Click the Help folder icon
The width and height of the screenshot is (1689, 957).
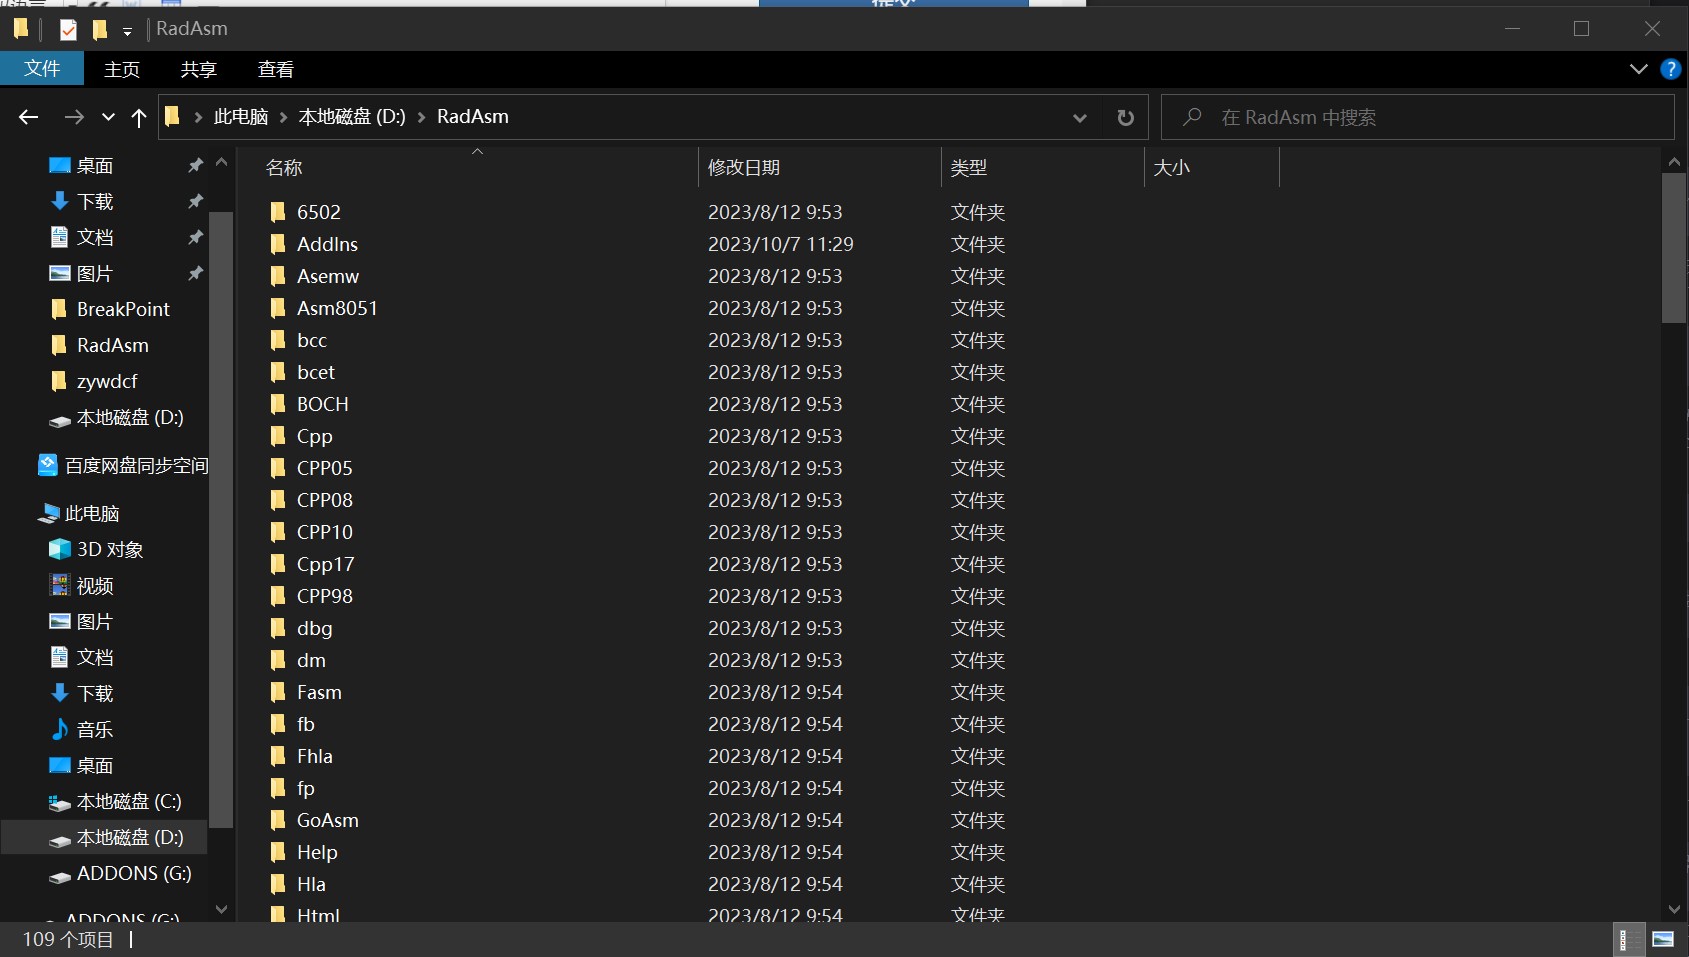[278, 852]
